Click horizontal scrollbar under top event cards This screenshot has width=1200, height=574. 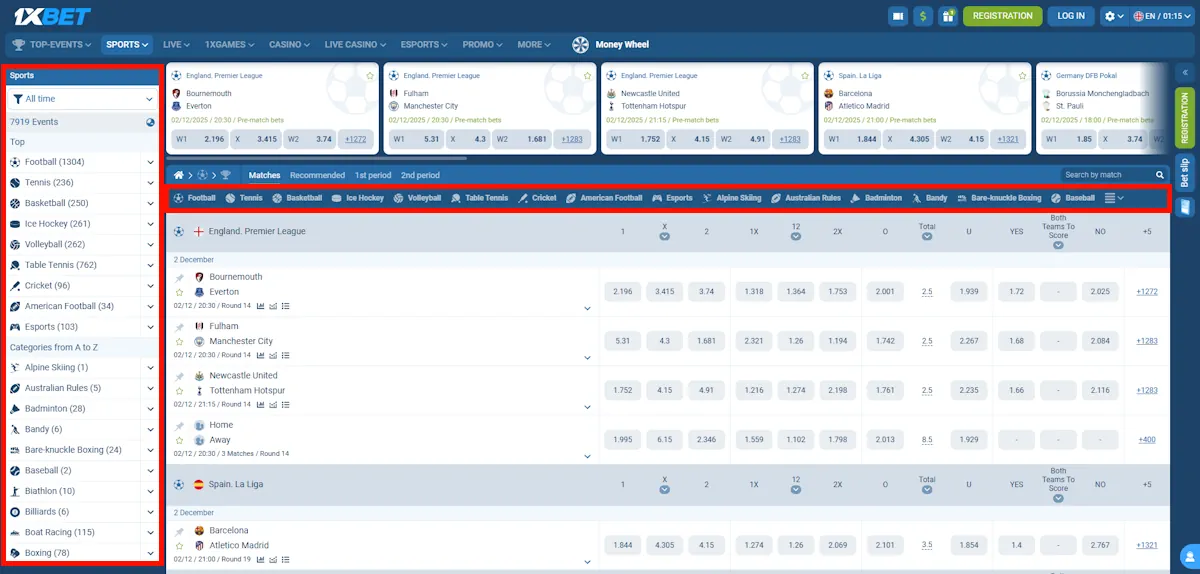(x=317, y=157)
